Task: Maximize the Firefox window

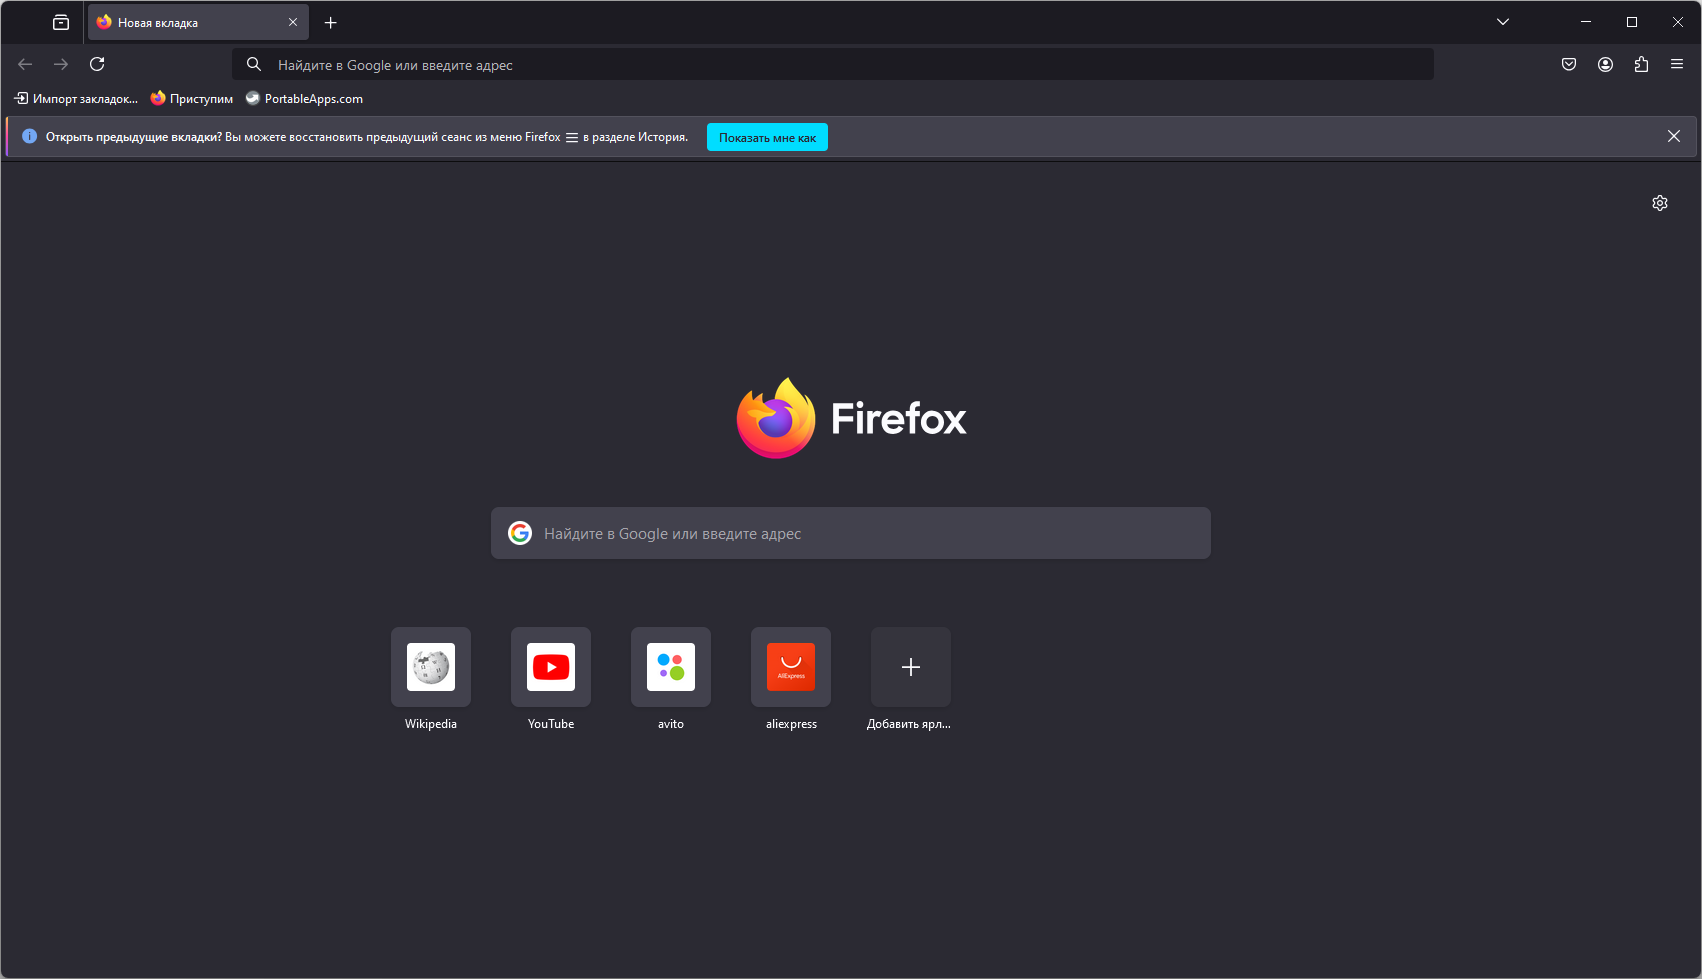Action: (x=1632, y=22)
